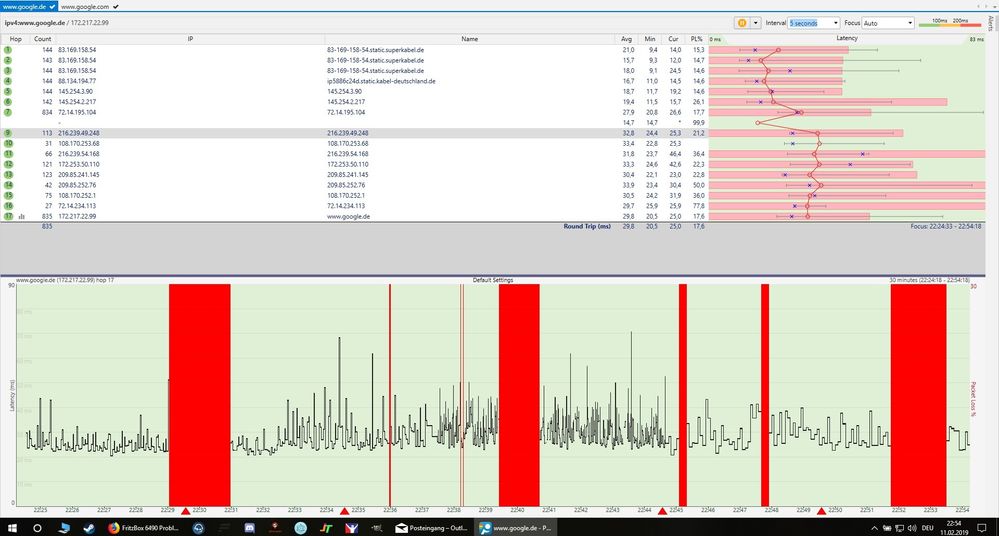Viewport: 999px width, 536px height.
Task: Toggle hop 1 green circle icon
Action: [8, 50]
